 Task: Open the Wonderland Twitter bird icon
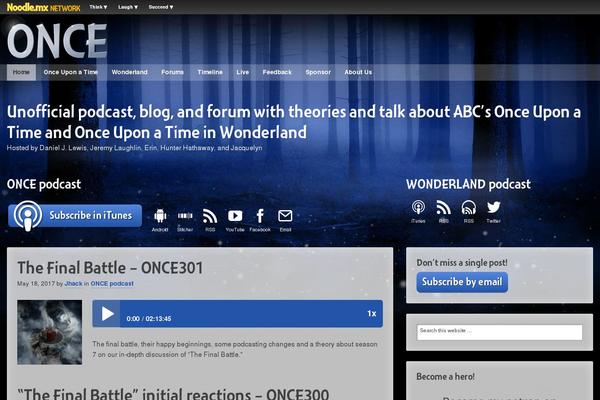(494, 211)
